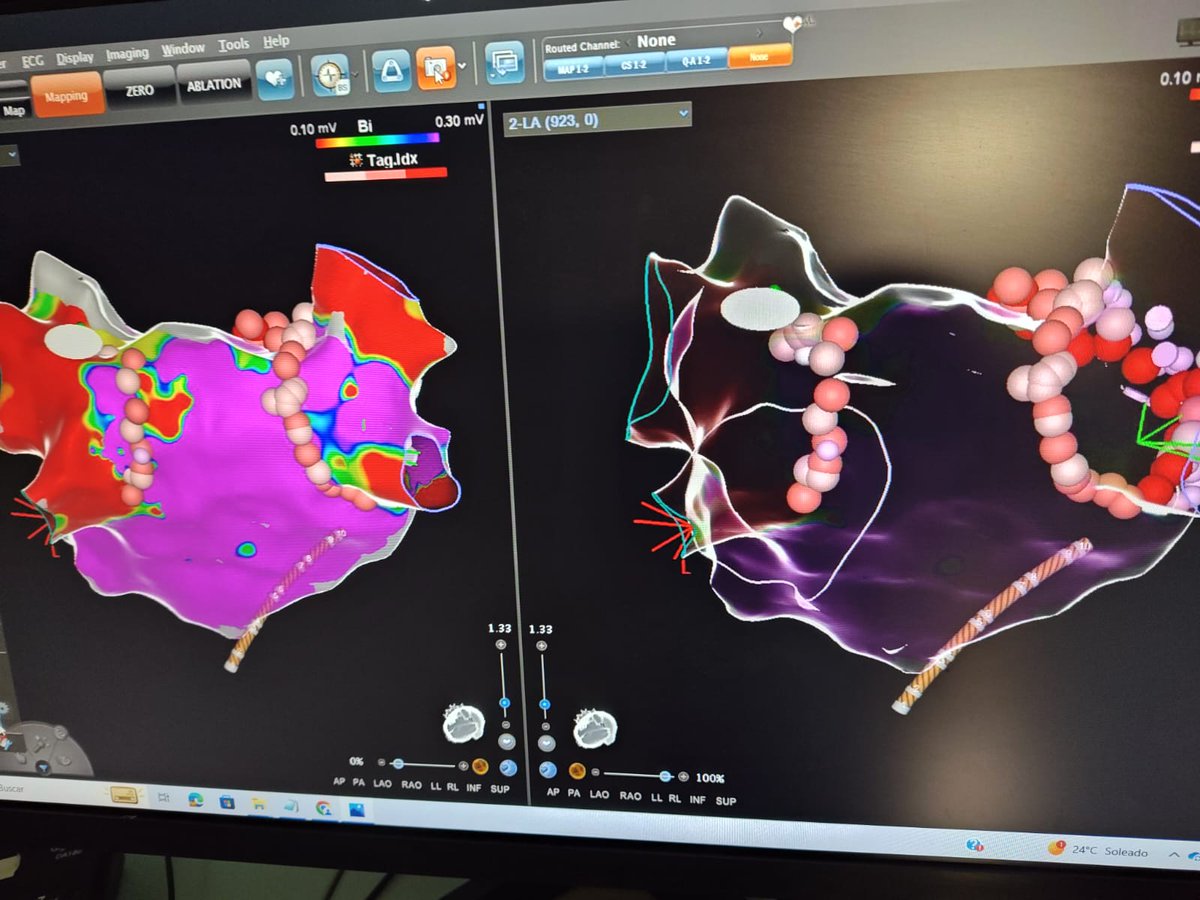Open the Tools menu
Screen dimensions: 1200x900
tap(234, 44)
